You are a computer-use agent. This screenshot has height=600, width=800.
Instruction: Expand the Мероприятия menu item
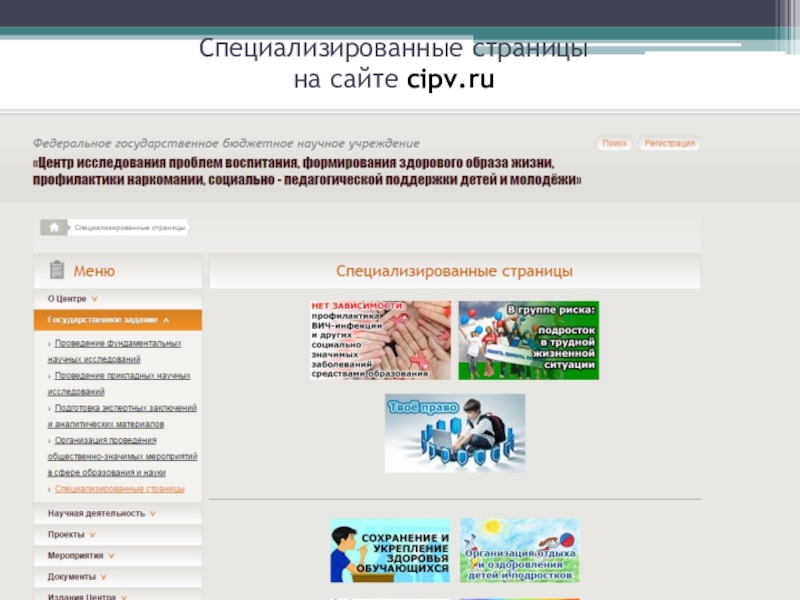click(118, 556)
